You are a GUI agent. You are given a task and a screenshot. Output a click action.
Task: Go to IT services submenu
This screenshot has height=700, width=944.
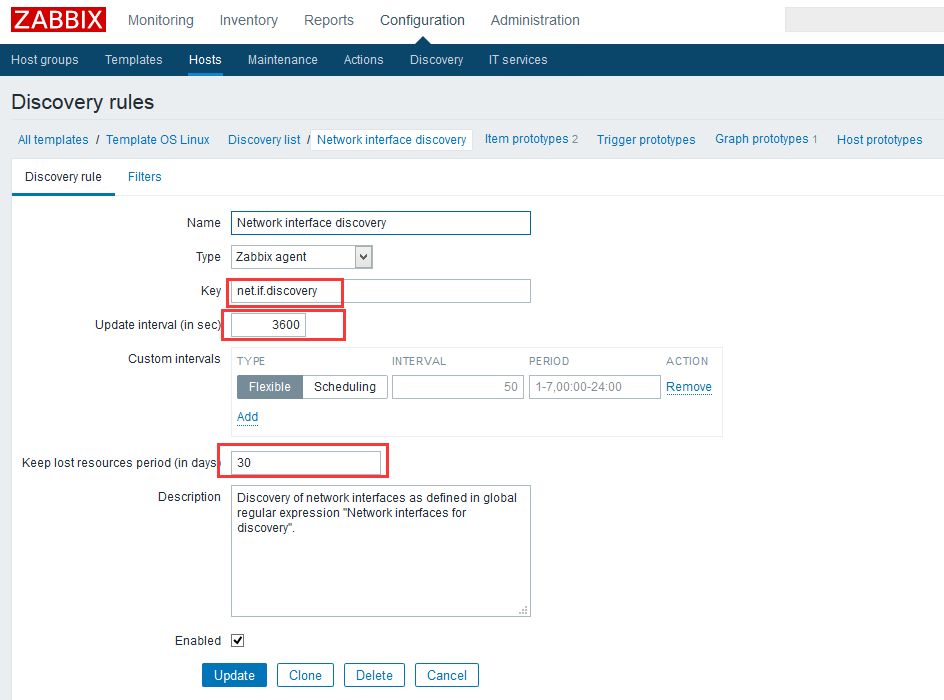518,60
